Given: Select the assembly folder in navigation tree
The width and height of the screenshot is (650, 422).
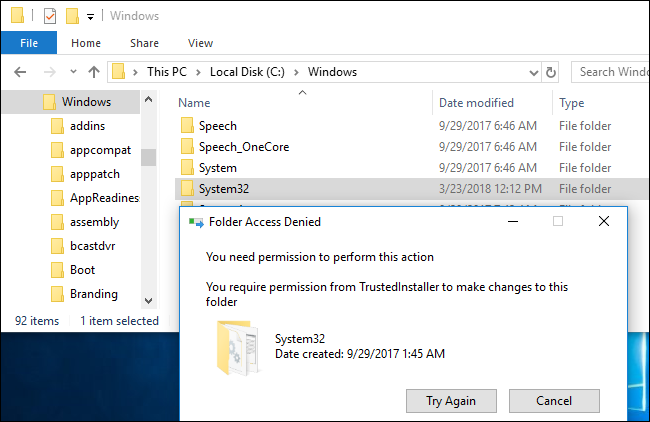Looking at the screenshot, I should pos(94,222).
